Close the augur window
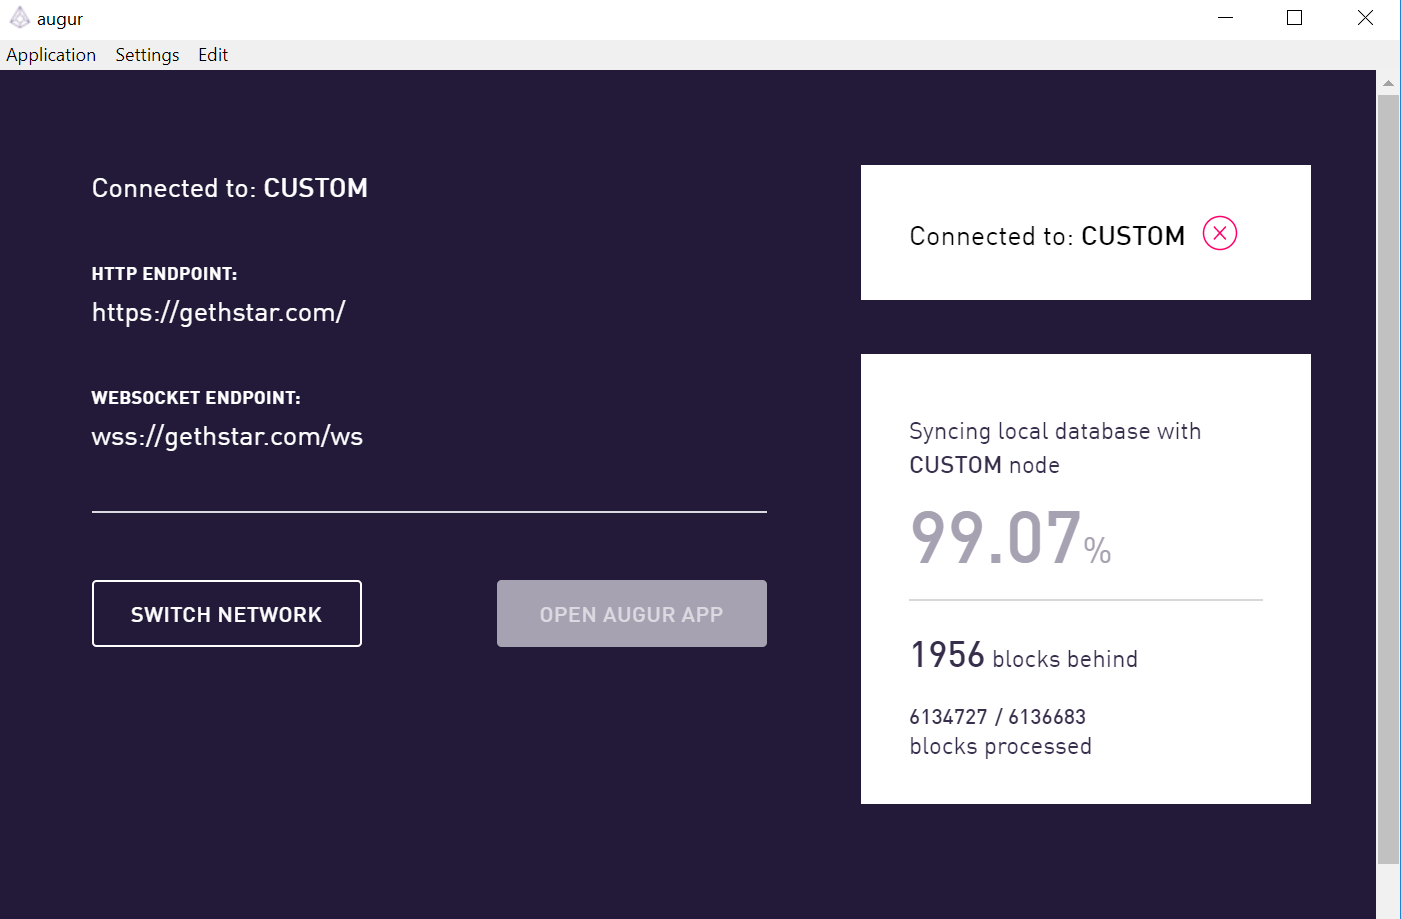 1365,18
